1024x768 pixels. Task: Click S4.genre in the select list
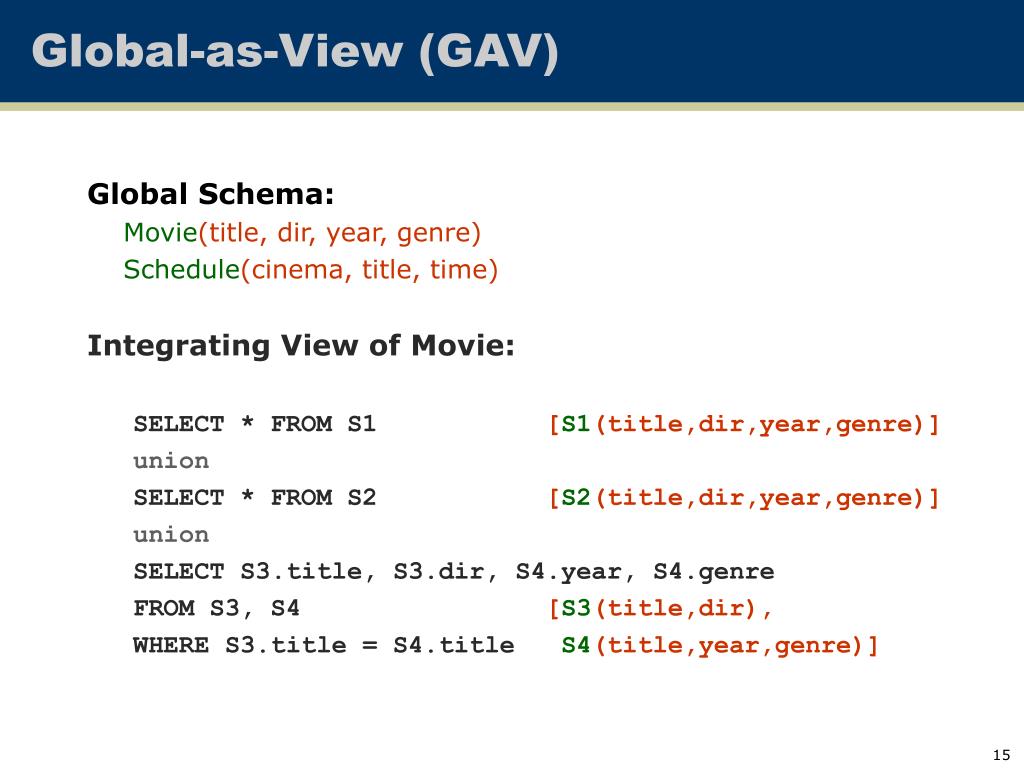pyautogui.click(x=714, y=572)
